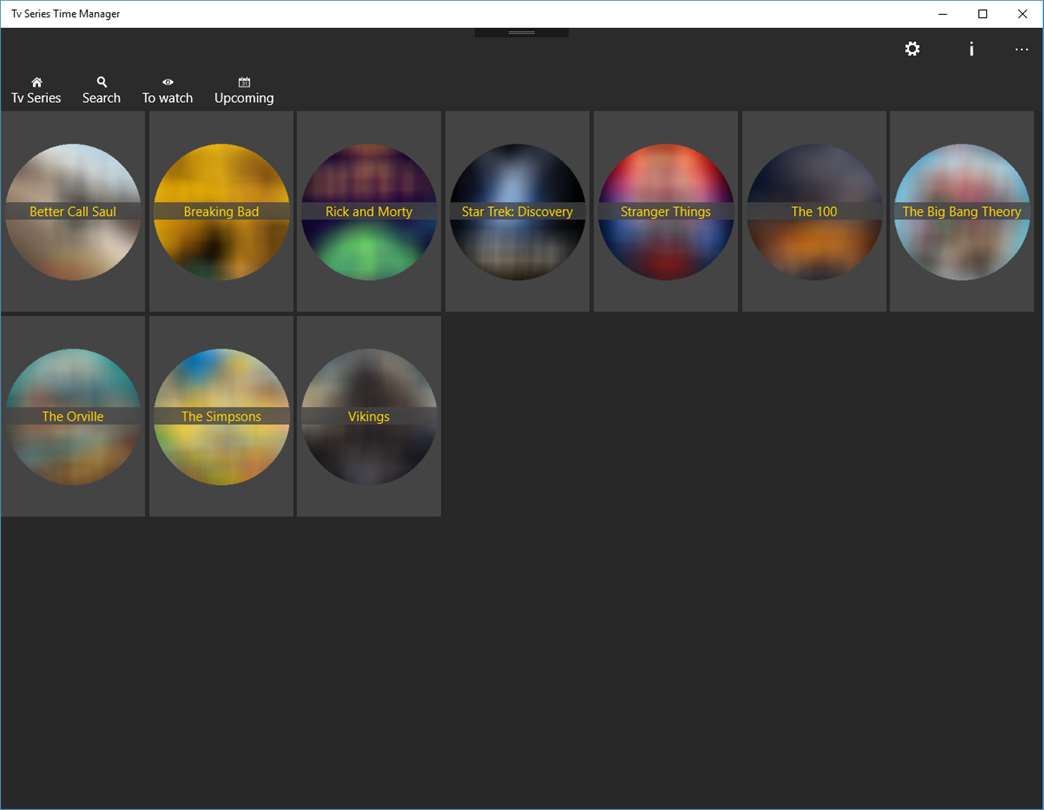1044x810 pixels.
Task: Open the more options ellipsis menu
Action: tap(1021, 49)
